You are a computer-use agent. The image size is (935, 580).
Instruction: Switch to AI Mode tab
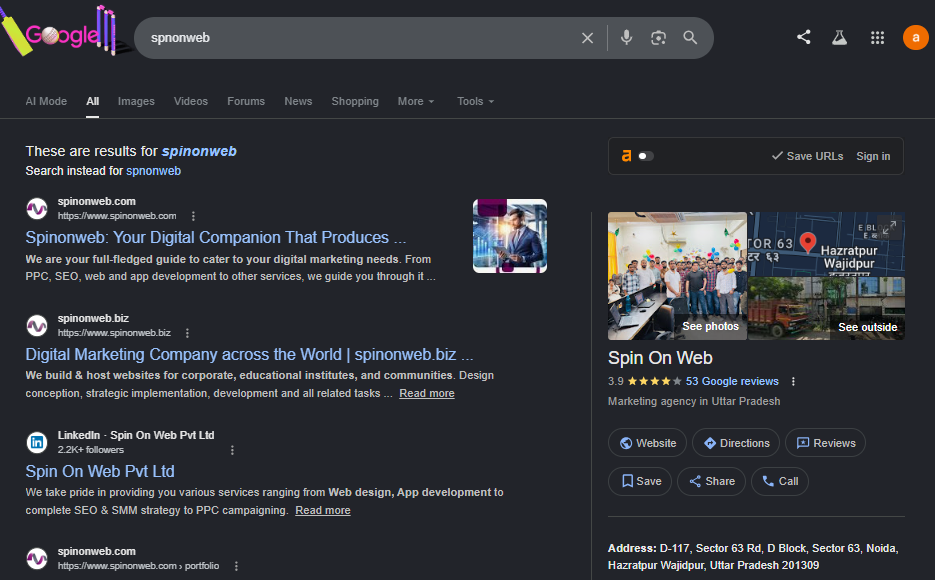(x=46, y=101)
